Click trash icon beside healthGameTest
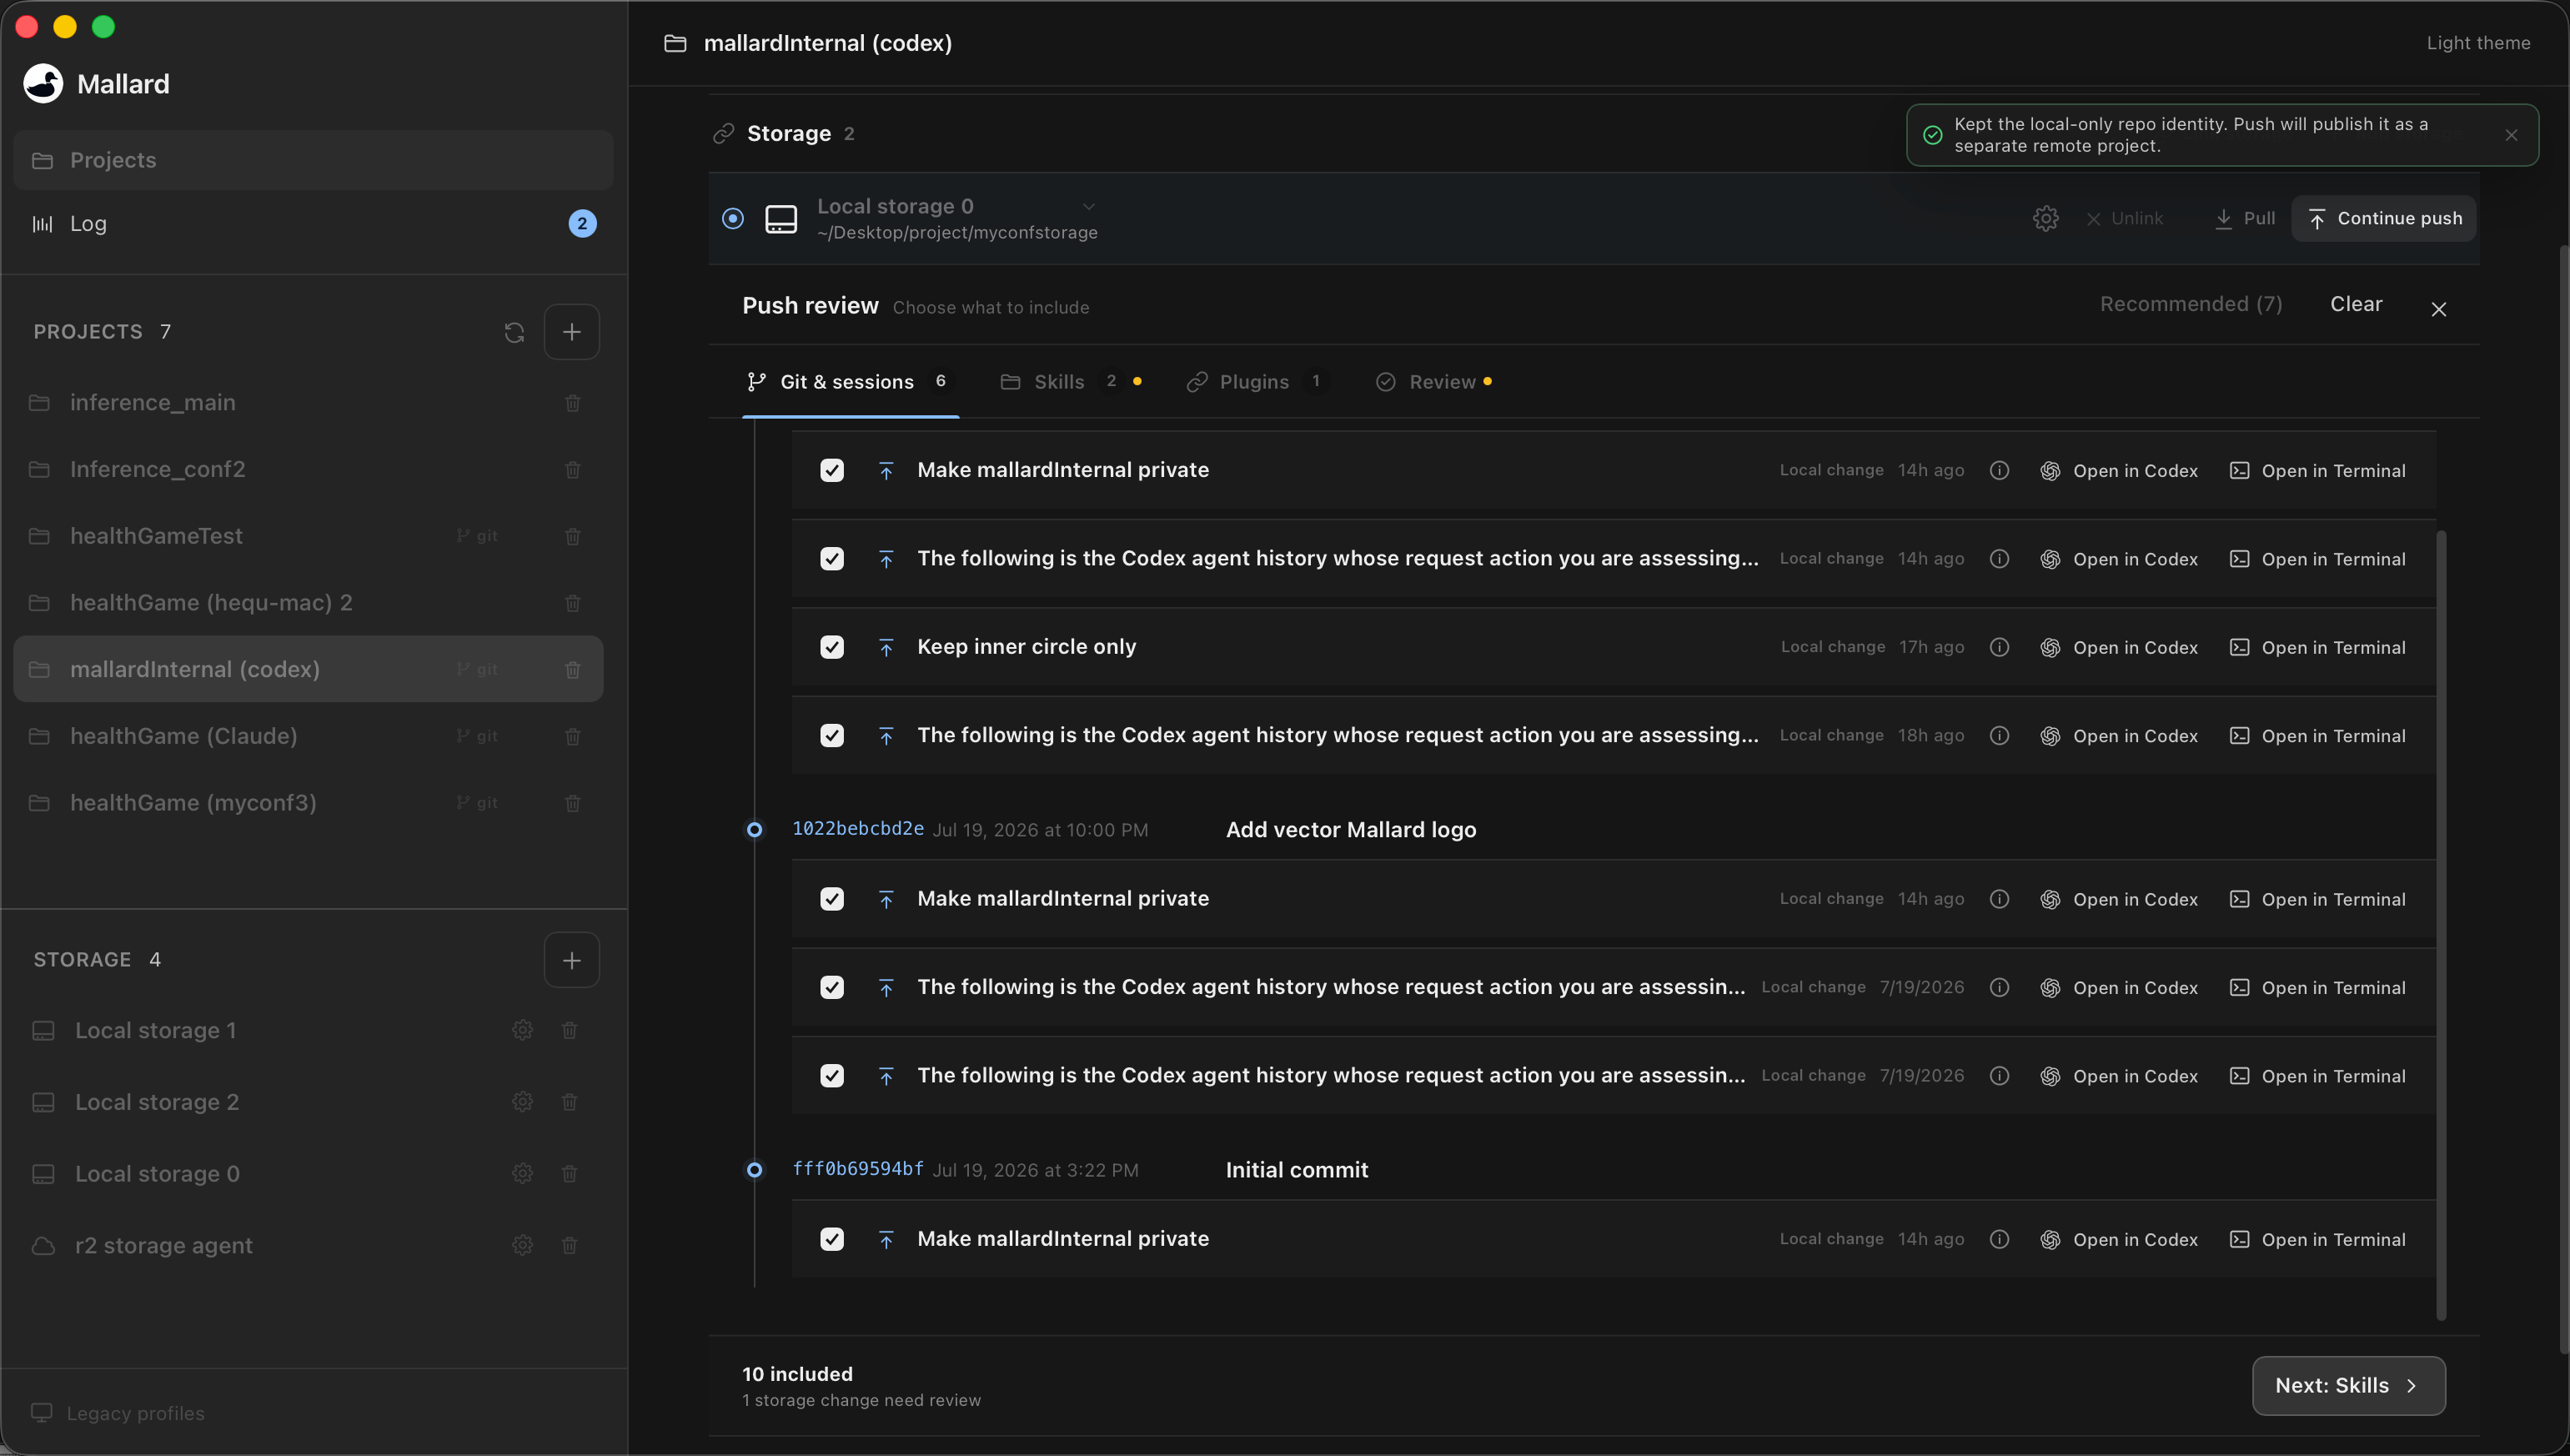The width and height of the screenshot is (2570, 1456). 572,536
